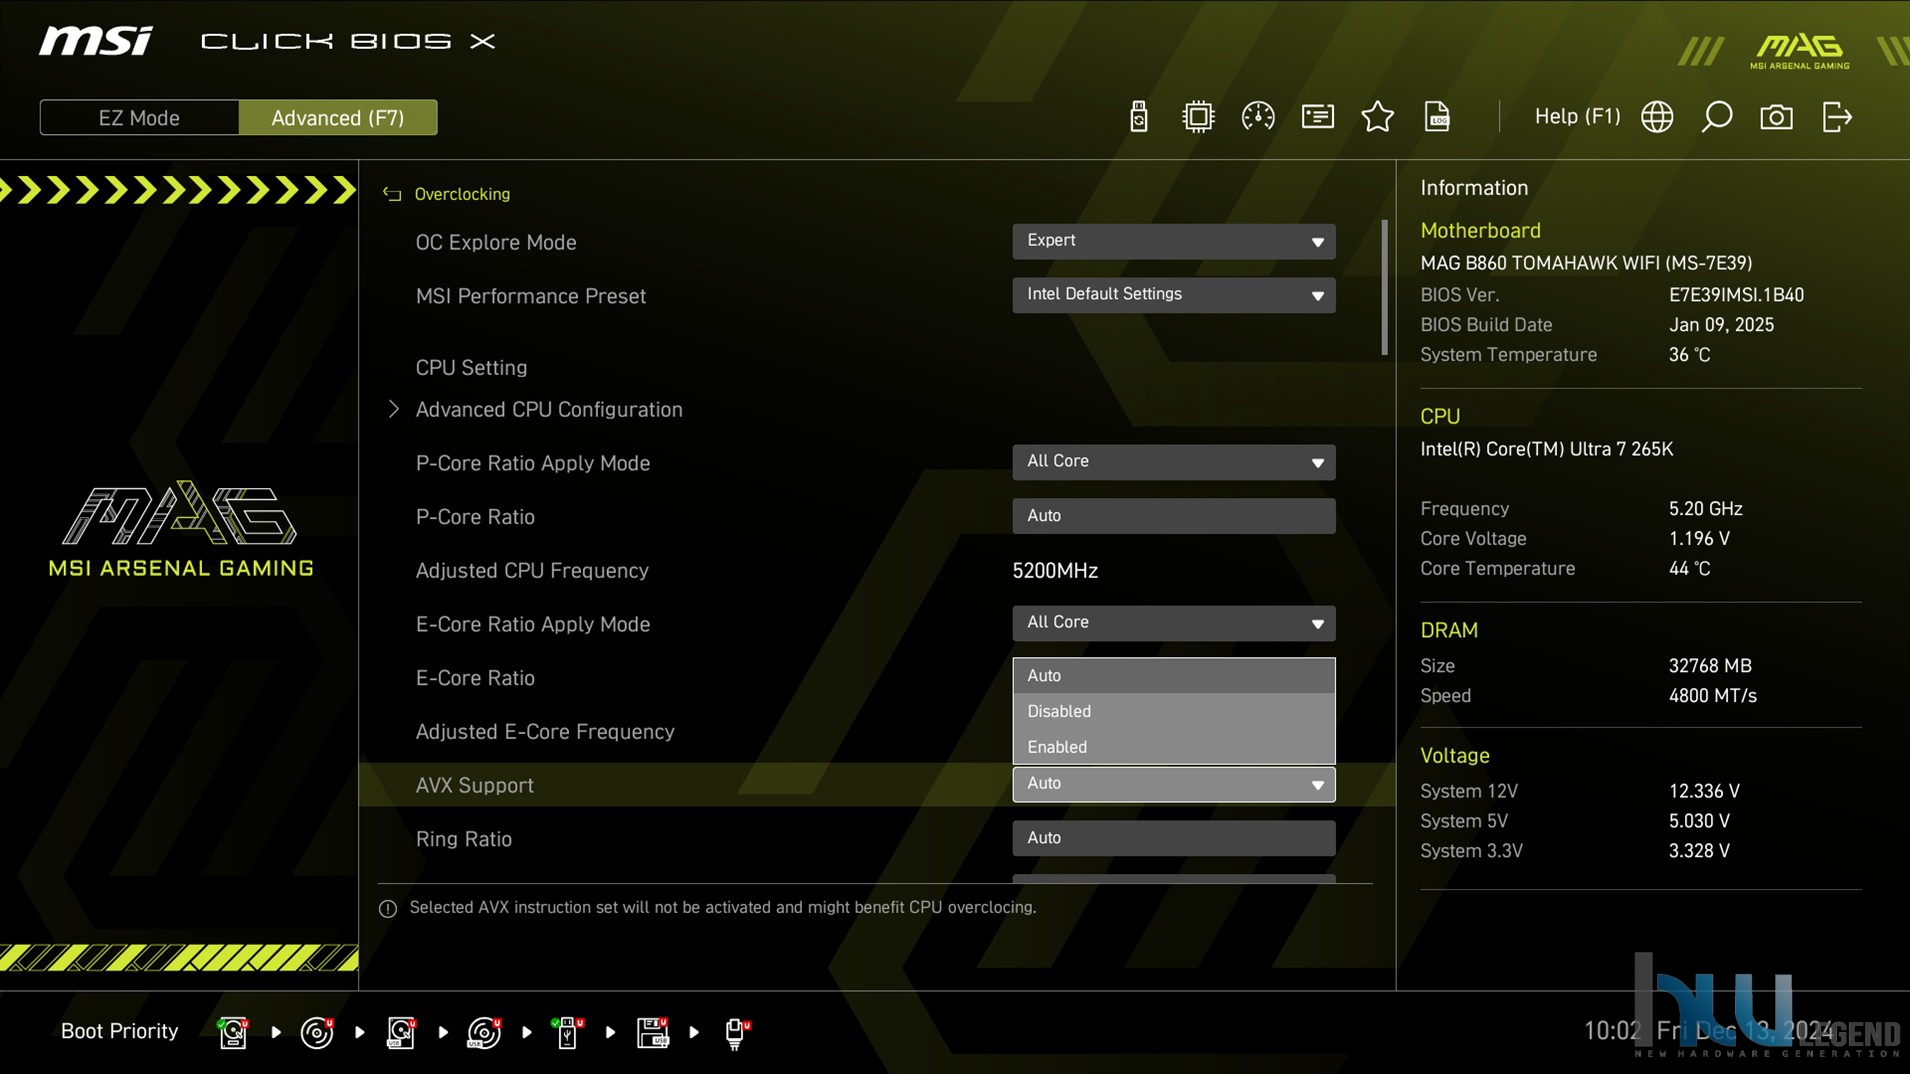Click the 5.20 GHz frequency value
Viewport: 1910px width, 1074px height.
click(1705, 509)
